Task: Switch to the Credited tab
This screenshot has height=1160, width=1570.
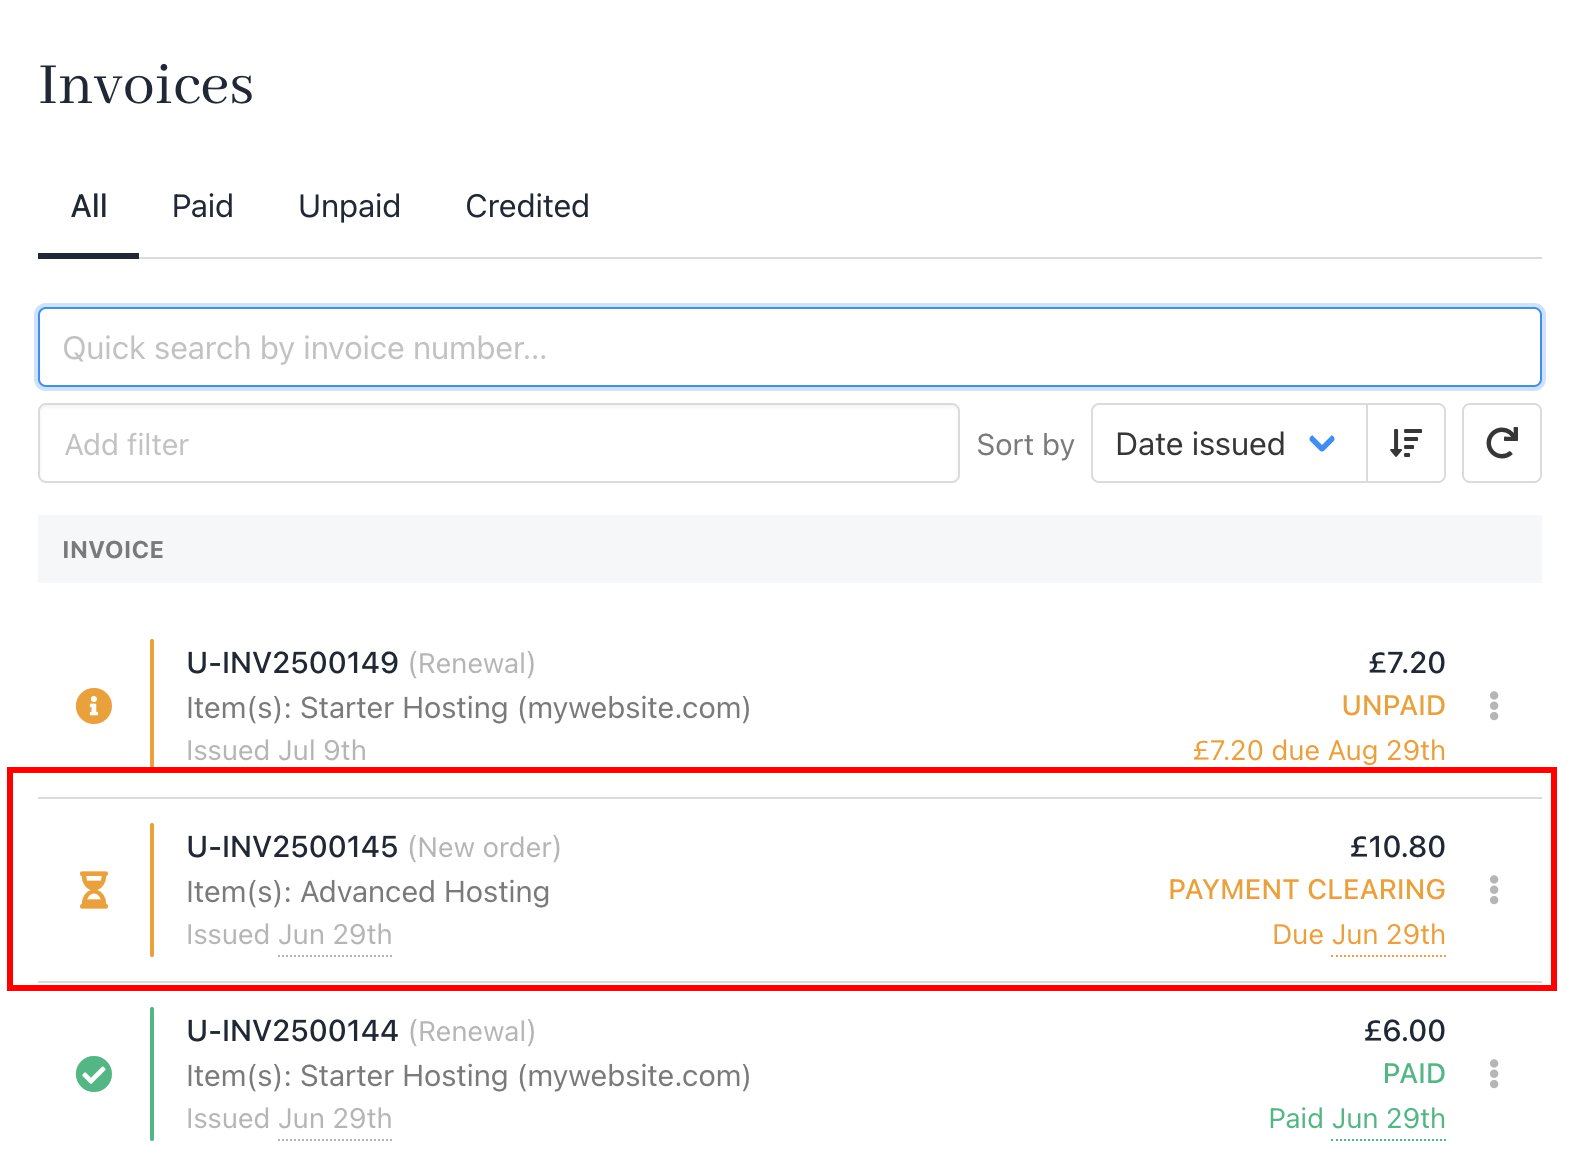Action: (528, 206)
